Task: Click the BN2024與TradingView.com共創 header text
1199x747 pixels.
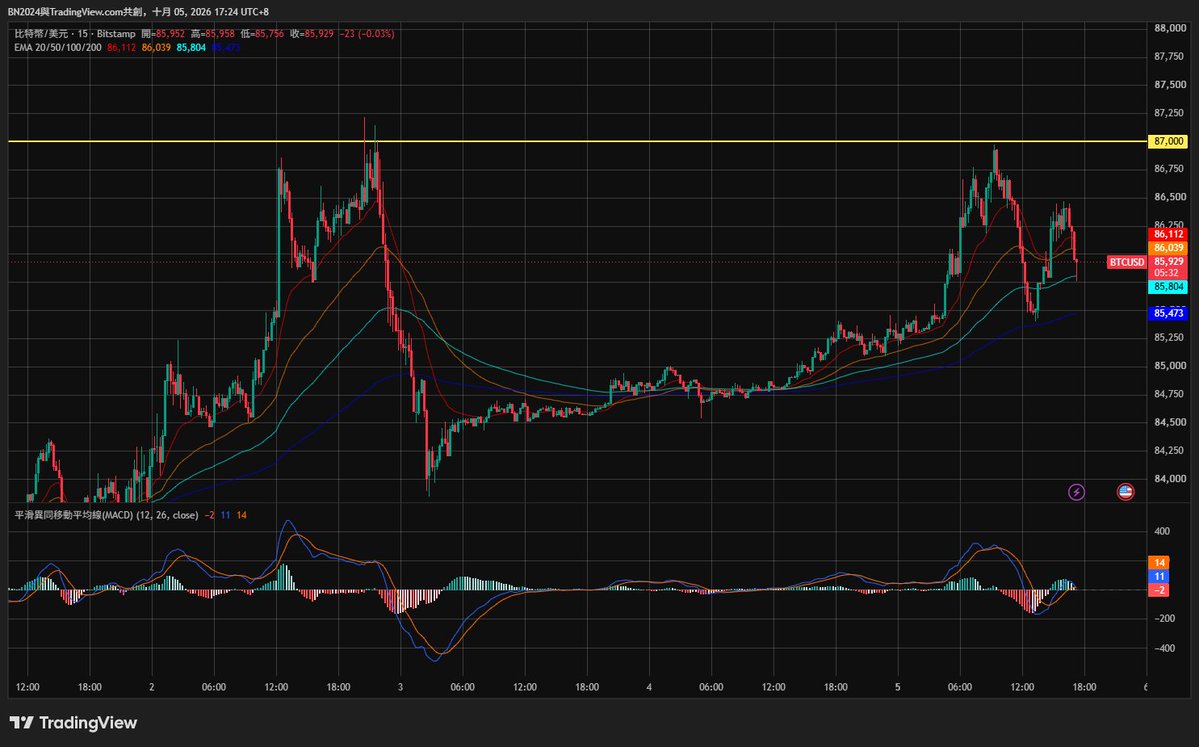Action: click(75, 12)
